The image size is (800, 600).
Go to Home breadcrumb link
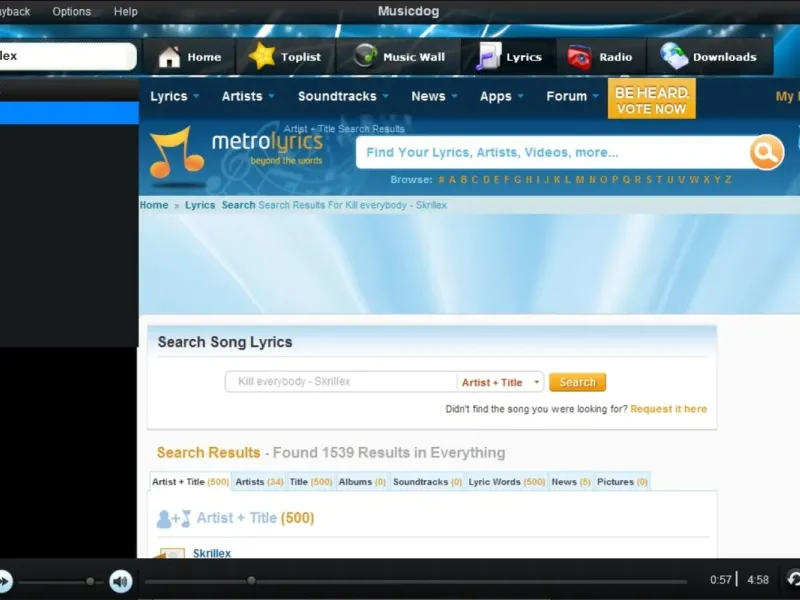tap(154, 205)
